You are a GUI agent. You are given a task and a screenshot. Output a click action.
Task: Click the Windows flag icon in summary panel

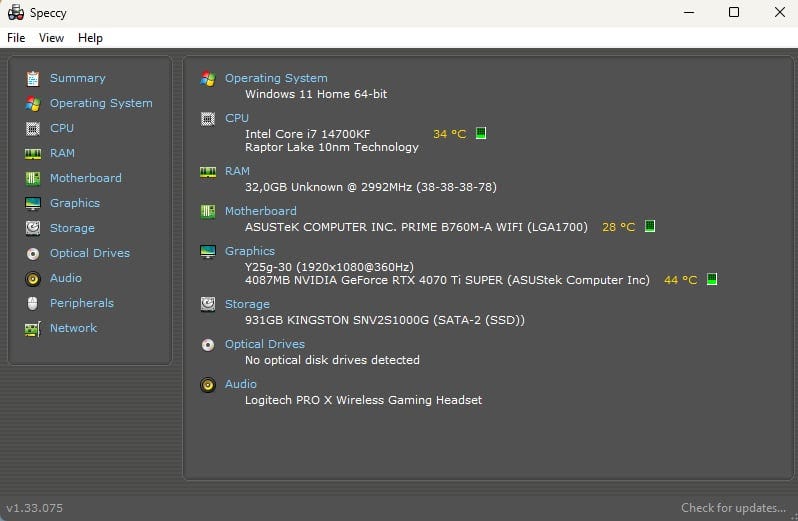click(208, 78)
